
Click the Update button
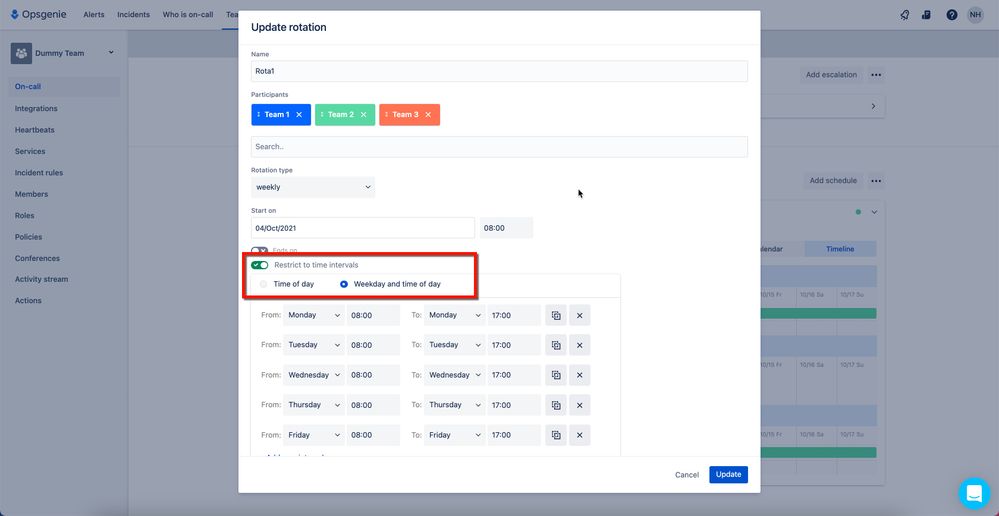(x=728, y=475)
